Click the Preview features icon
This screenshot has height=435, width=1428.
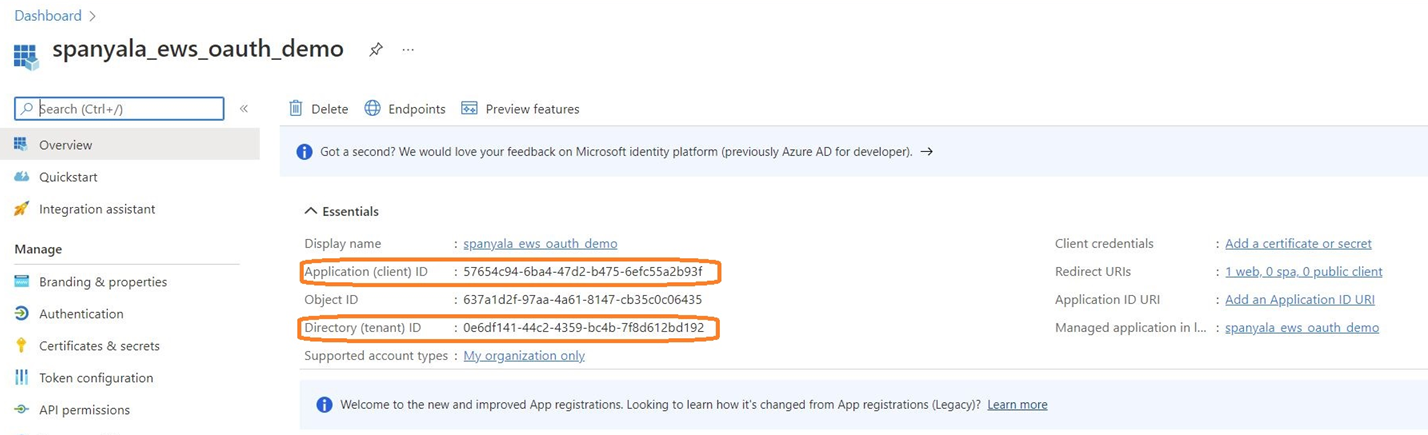(469, 108)
